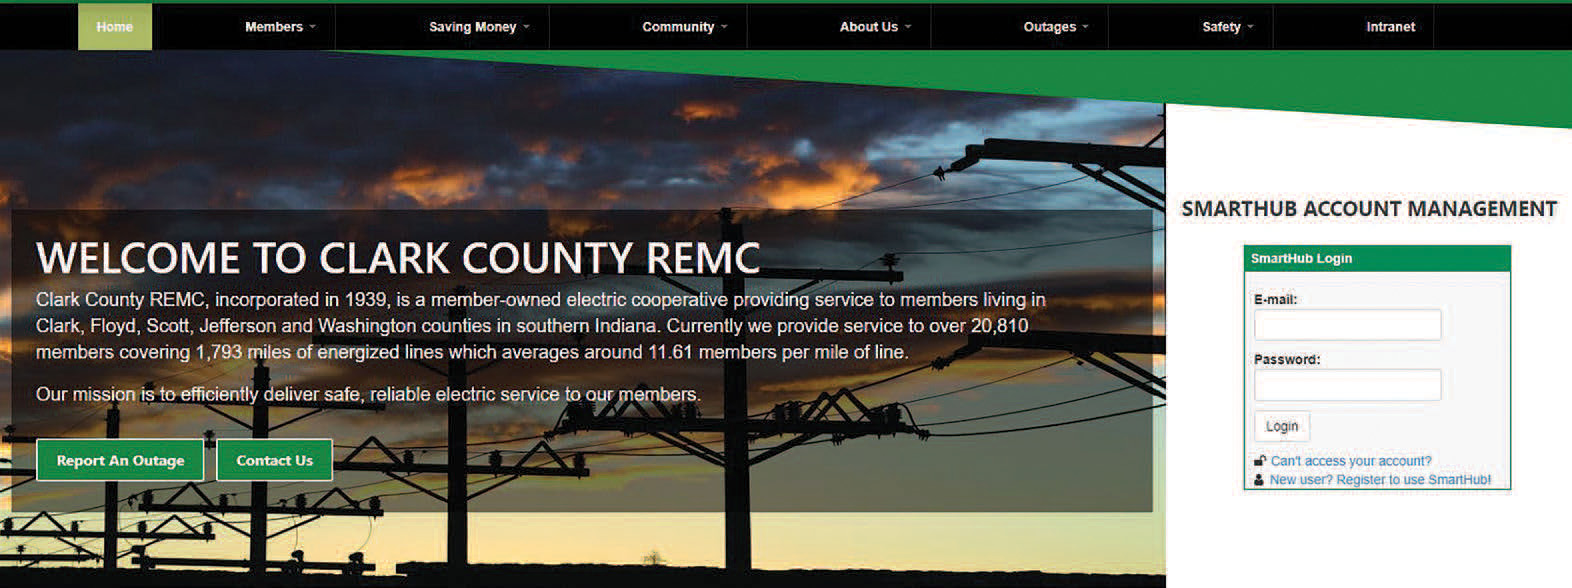Image resolution: width=1572 pixels, height=588 pixels.
Task: Click the user icon beside the register link
Action: tap(1259, 480)
